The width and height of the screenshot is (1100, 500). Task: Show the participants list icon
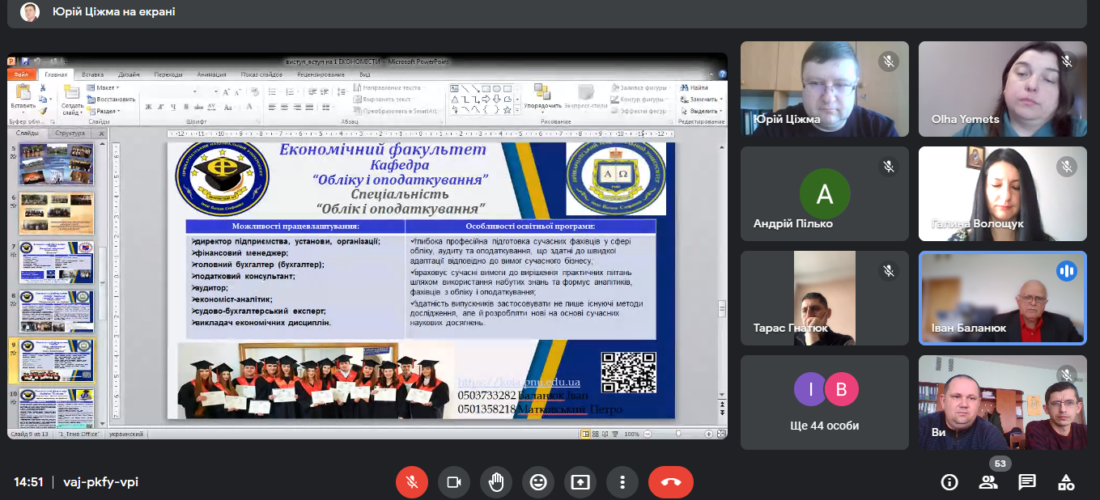988,482
